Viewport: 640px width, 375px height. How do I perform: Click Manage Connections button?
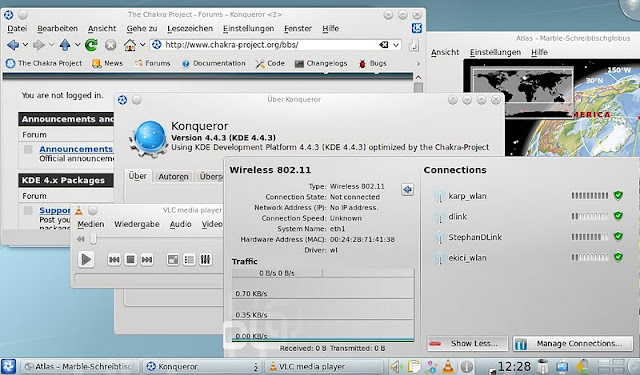(573, 344)
